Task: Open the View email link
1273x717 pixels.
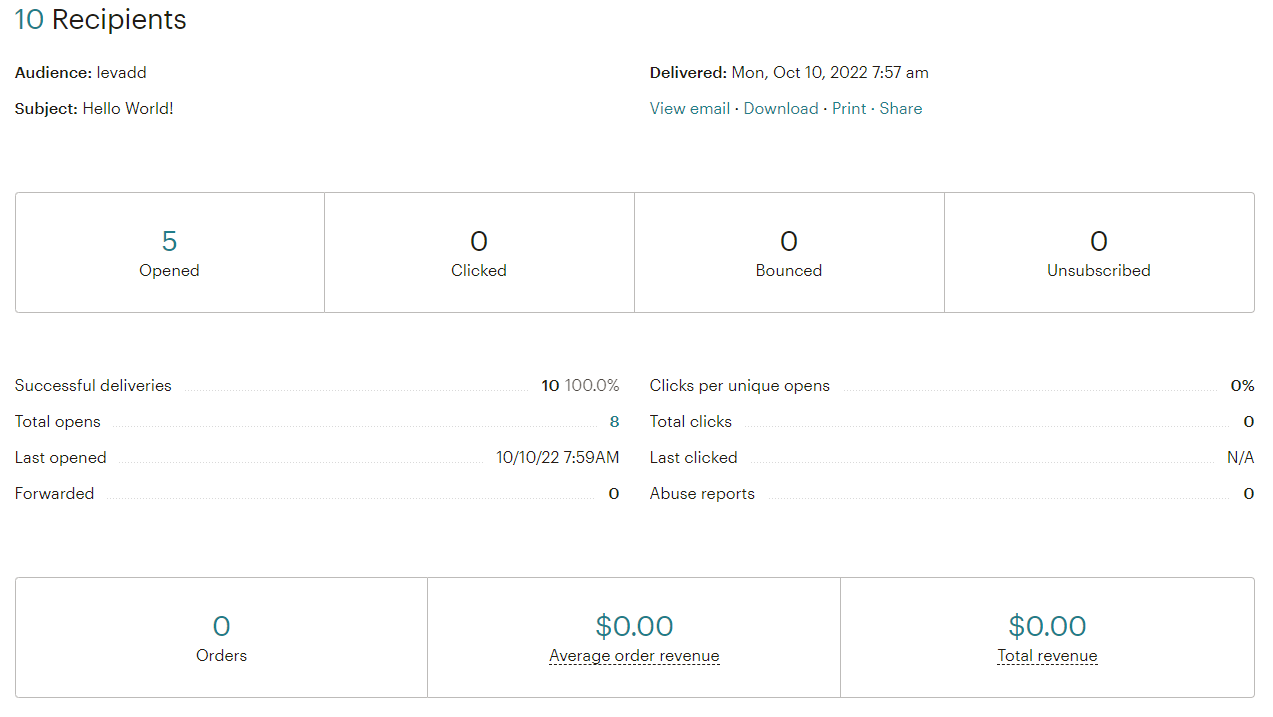Action: point(689,108)
